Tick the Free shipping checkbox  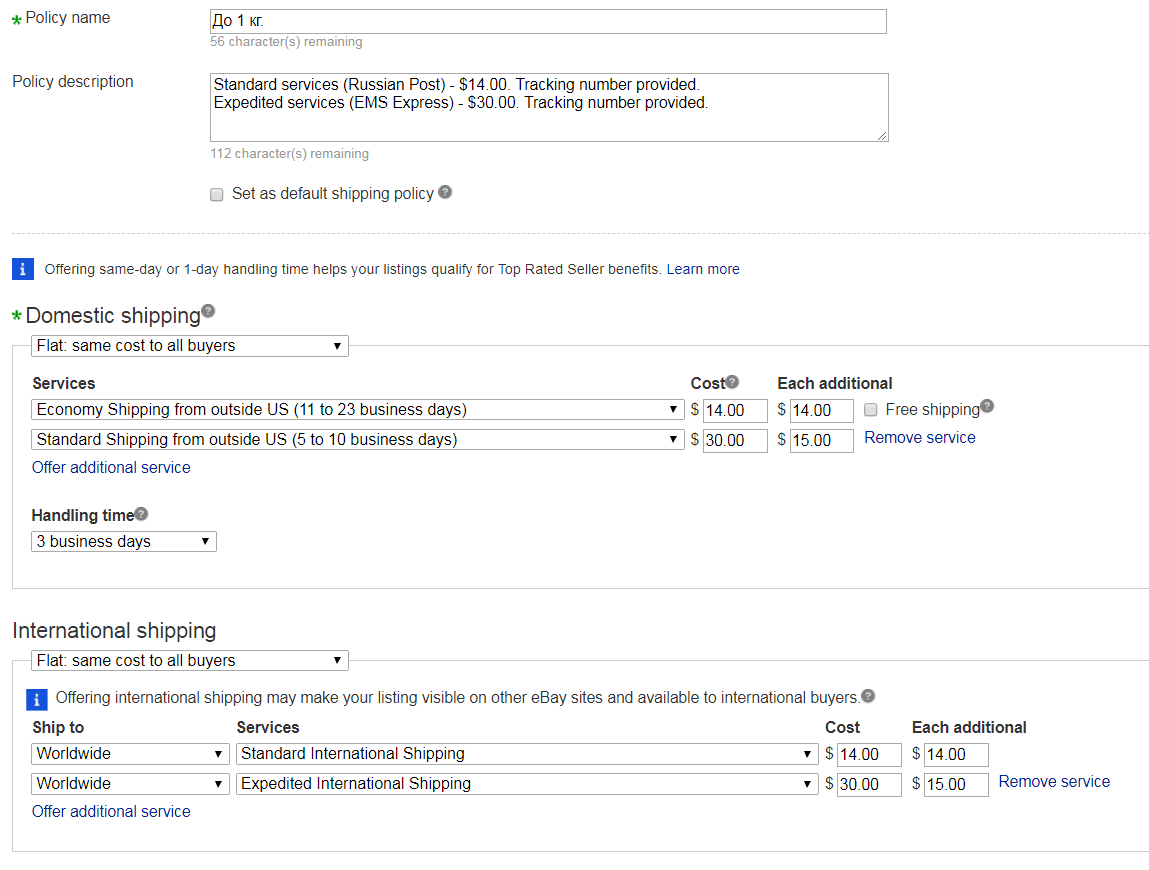point(871,410)
